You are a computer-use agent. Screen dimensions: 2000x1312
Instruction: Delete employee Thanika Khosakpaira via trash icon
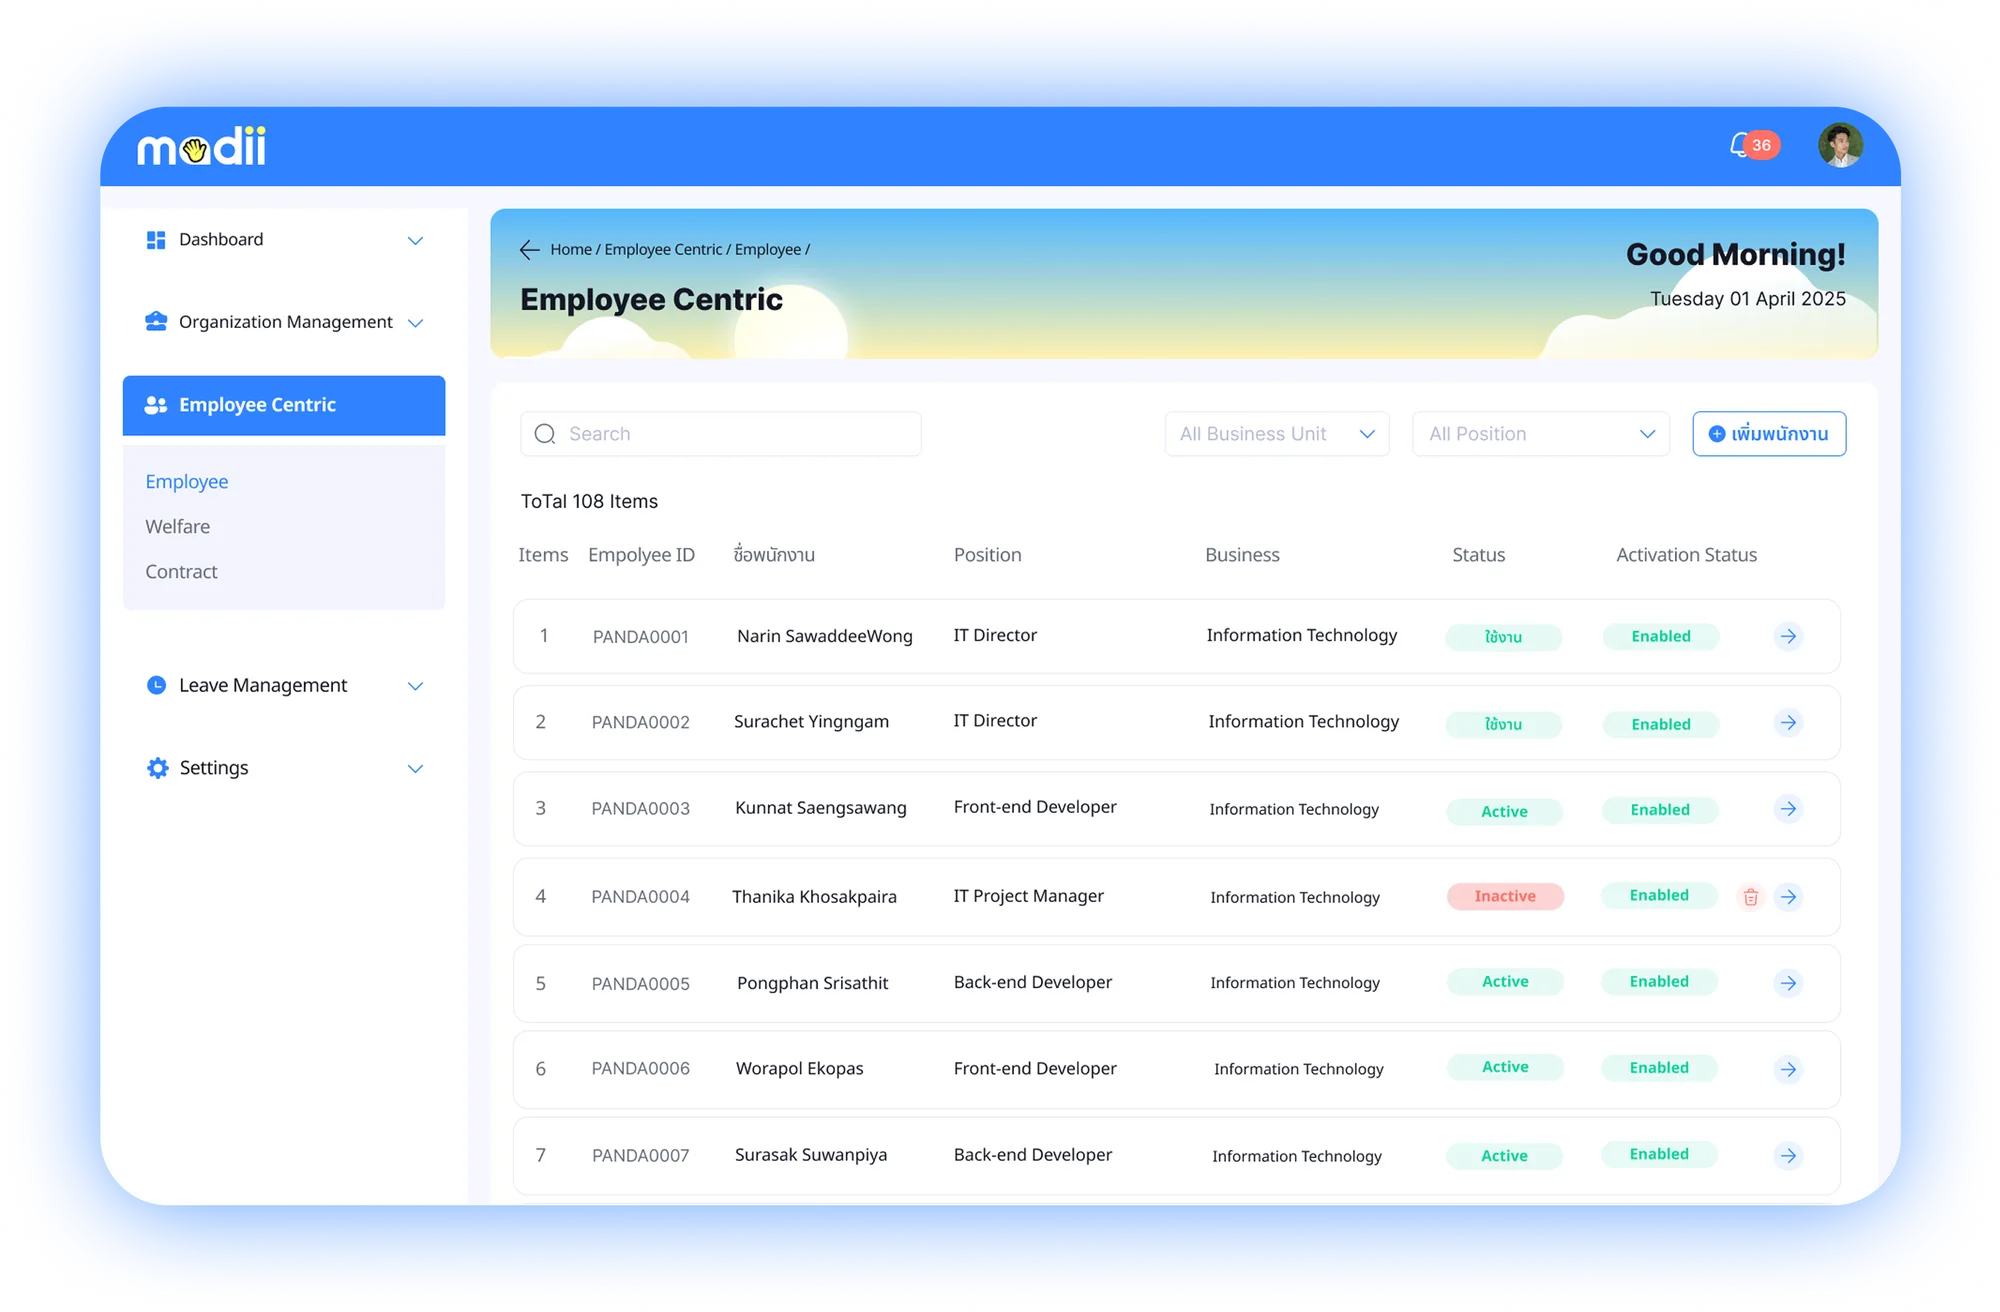click(x=1750, y=897)
